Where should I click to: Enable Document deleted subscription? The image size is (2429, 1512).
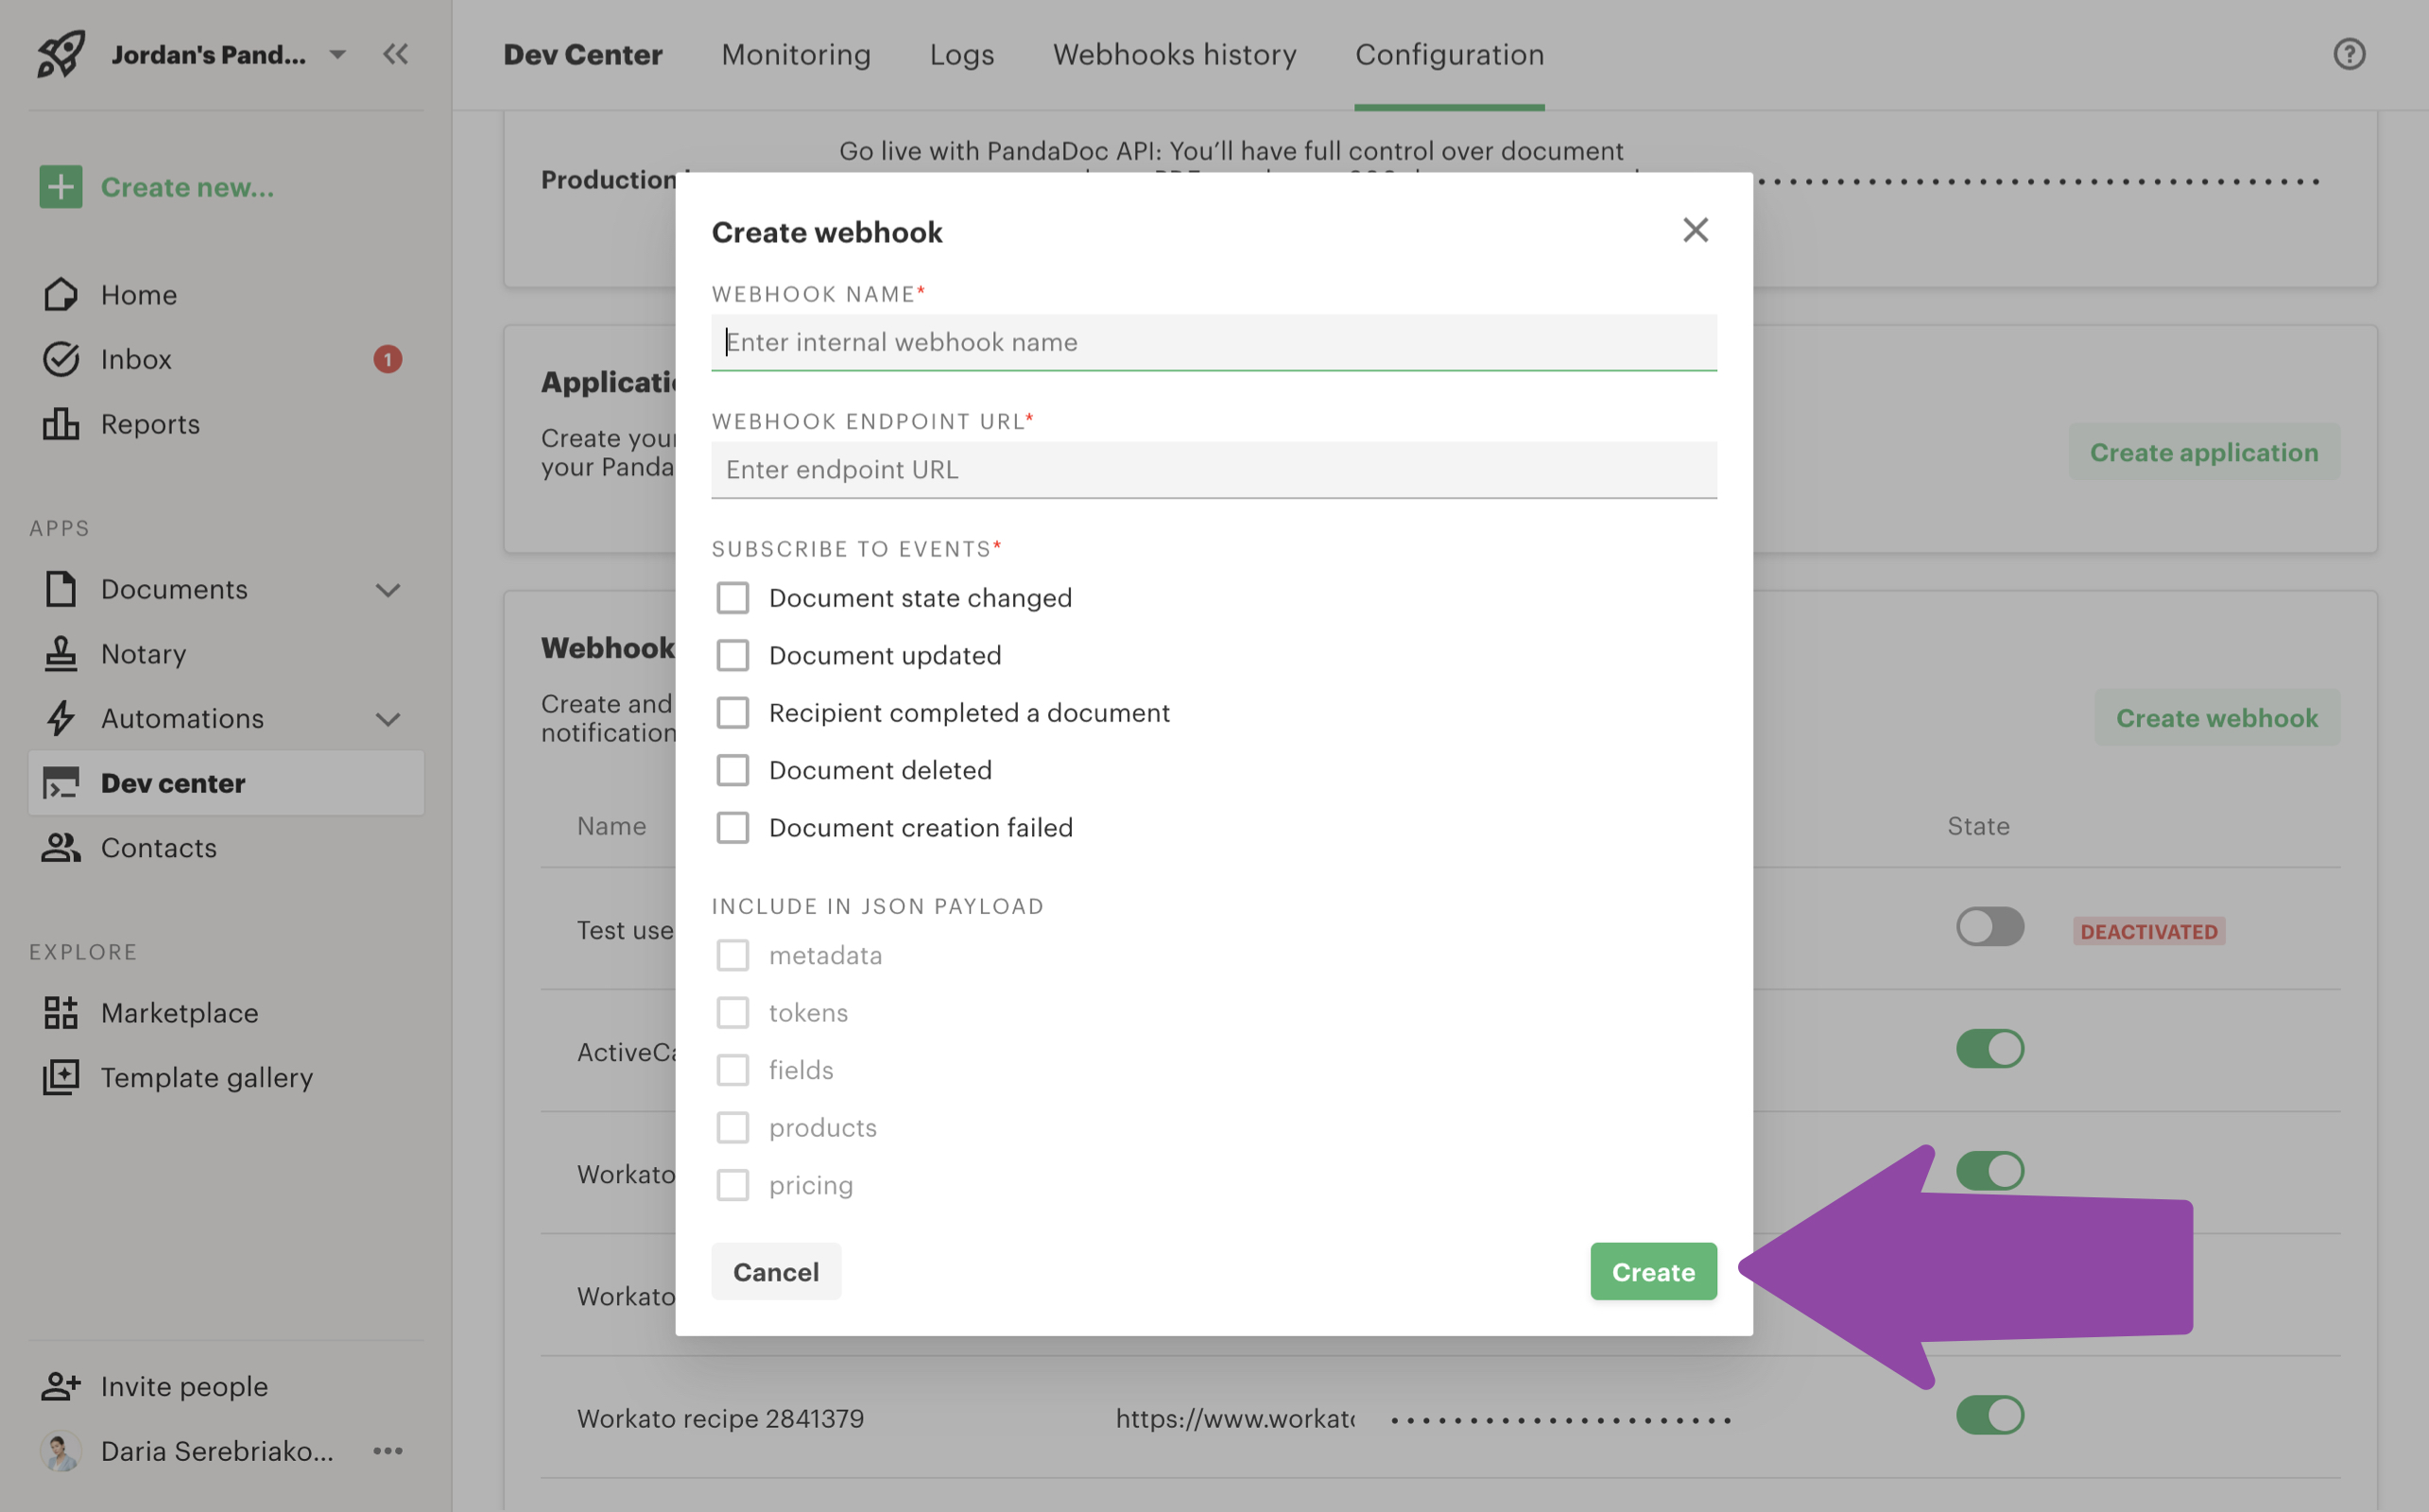point(730,768)
